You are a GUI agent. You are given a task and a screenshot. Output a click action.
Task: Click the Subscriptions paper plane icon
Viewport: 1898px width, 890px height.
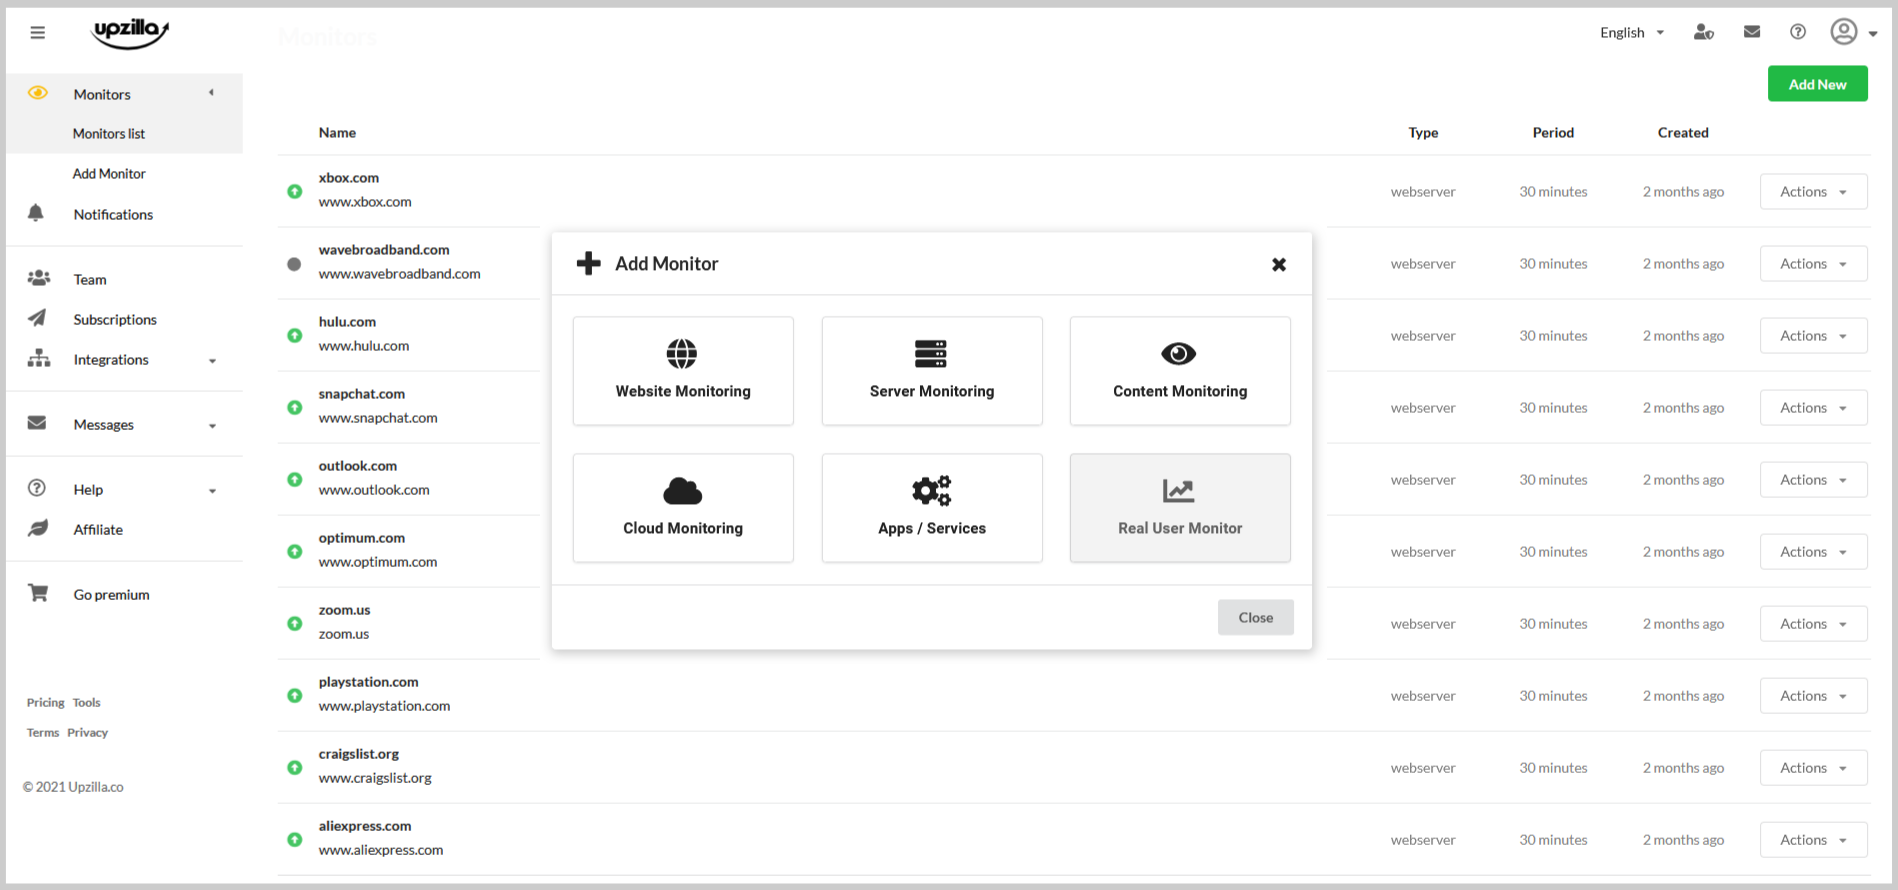tap(37, 318)
